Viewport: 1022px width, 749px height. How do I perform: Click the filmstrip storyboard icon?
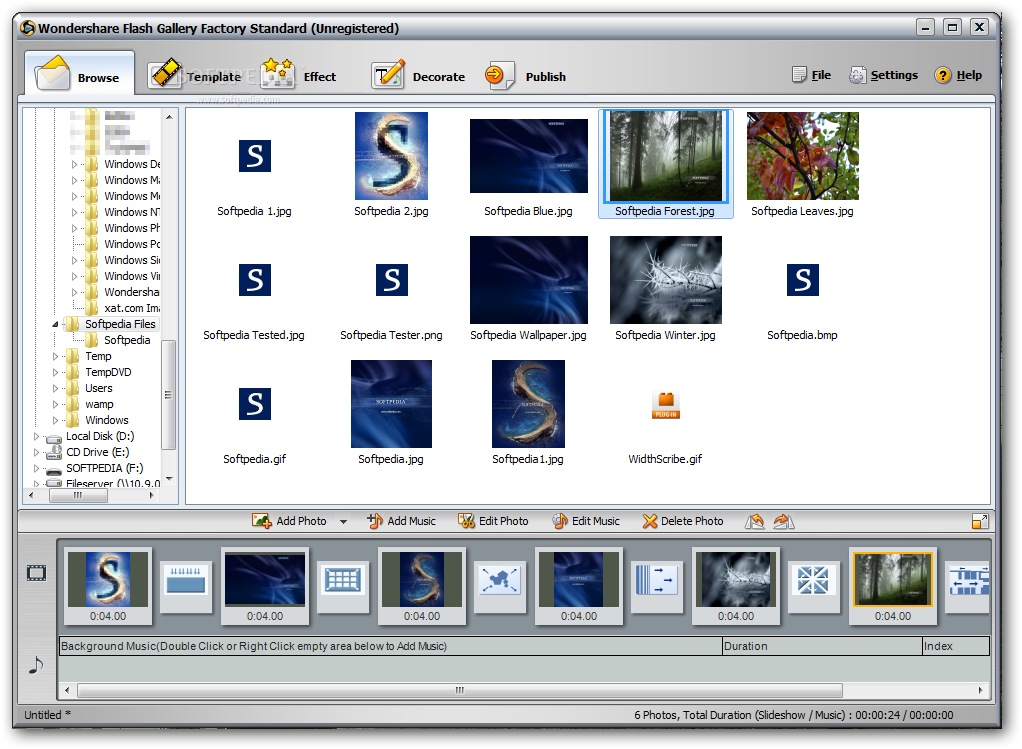[x=36, y=573]
